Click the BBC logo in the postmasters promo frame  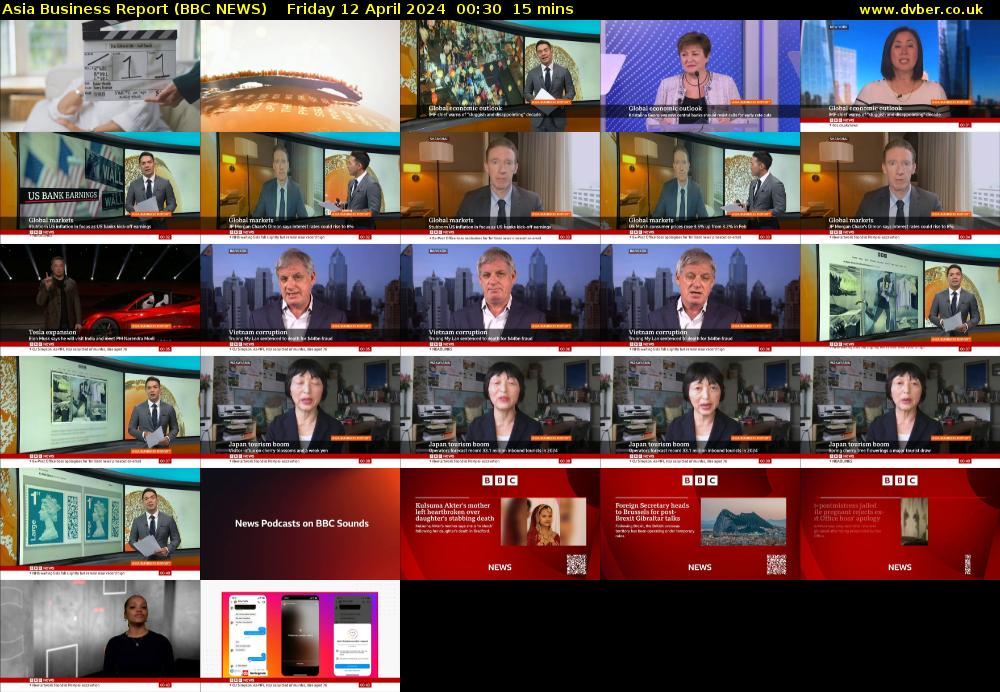899,481
